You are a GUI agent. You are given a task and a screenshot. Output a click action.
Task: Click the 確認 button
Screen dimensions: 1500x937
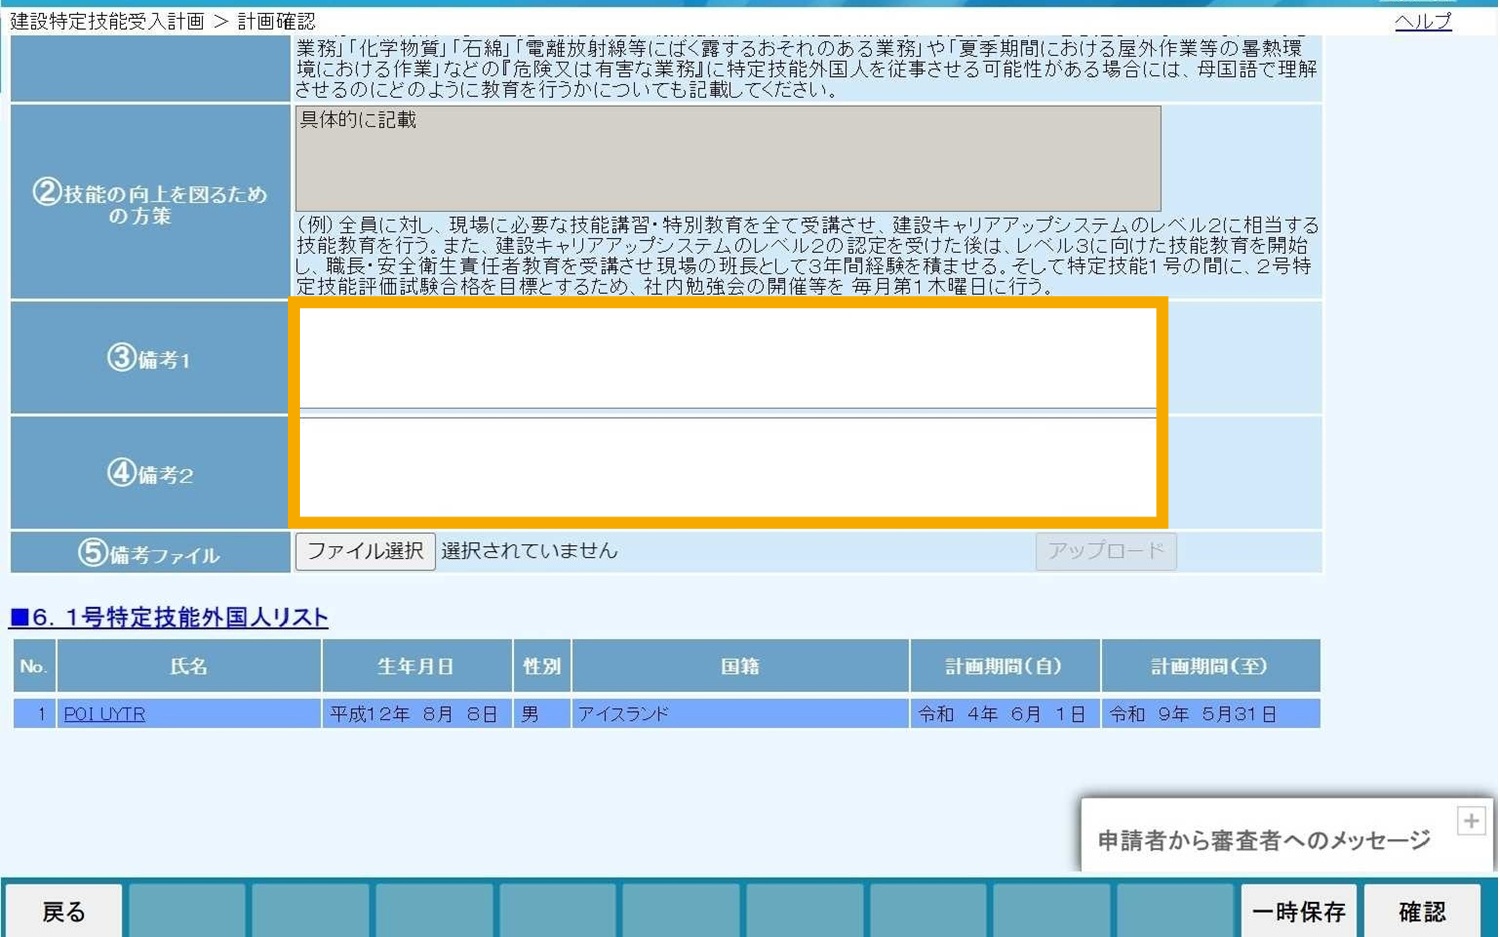[x=1422, y=911]
